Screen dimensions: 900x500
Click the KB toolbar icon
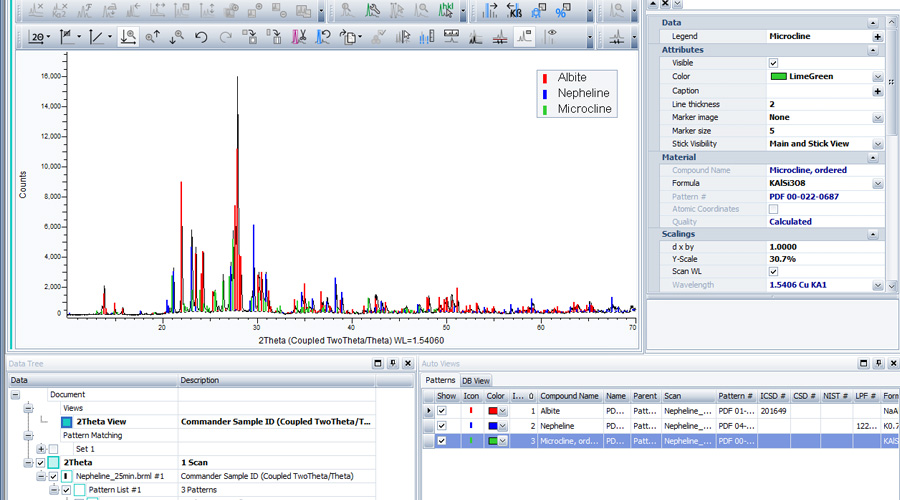tap(515, 11)
